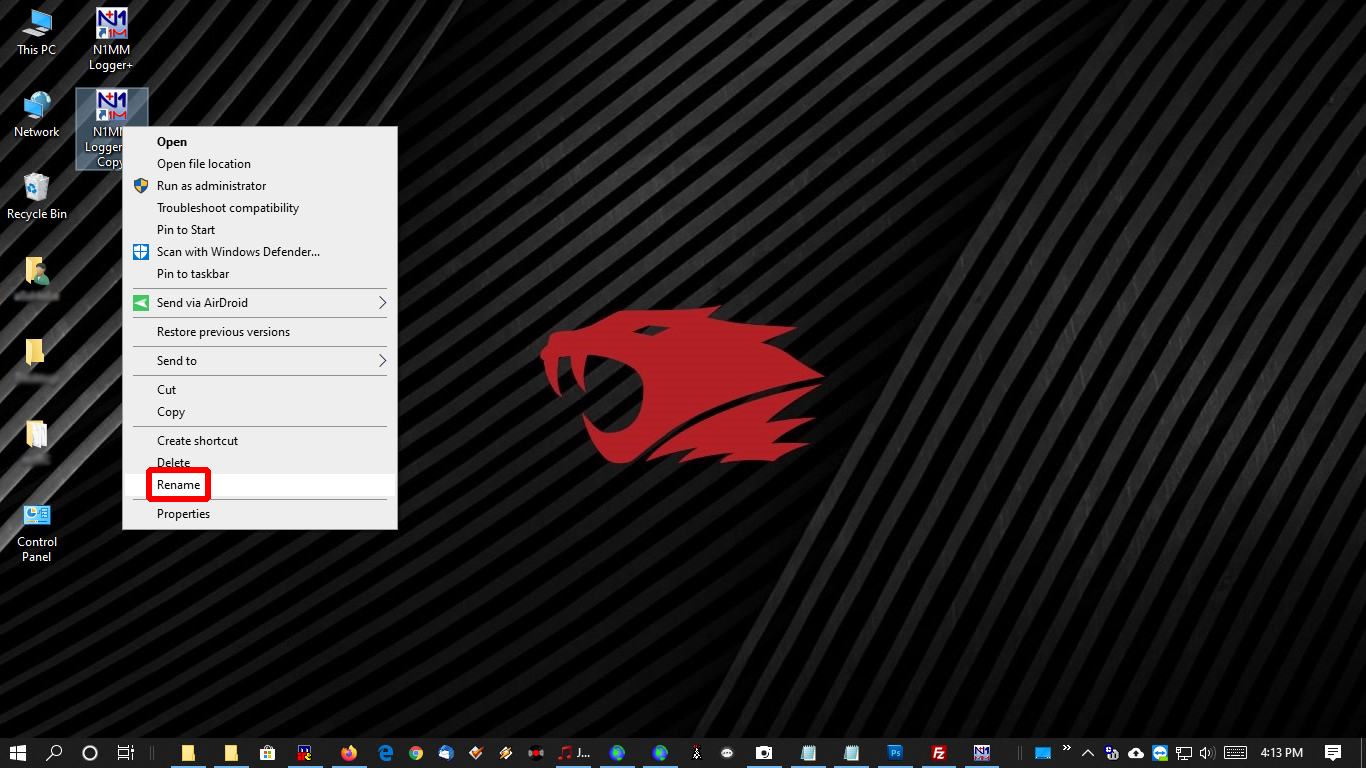Open the blue desktop toolbar icon

pyautogui.click(x=1042, y=753)
